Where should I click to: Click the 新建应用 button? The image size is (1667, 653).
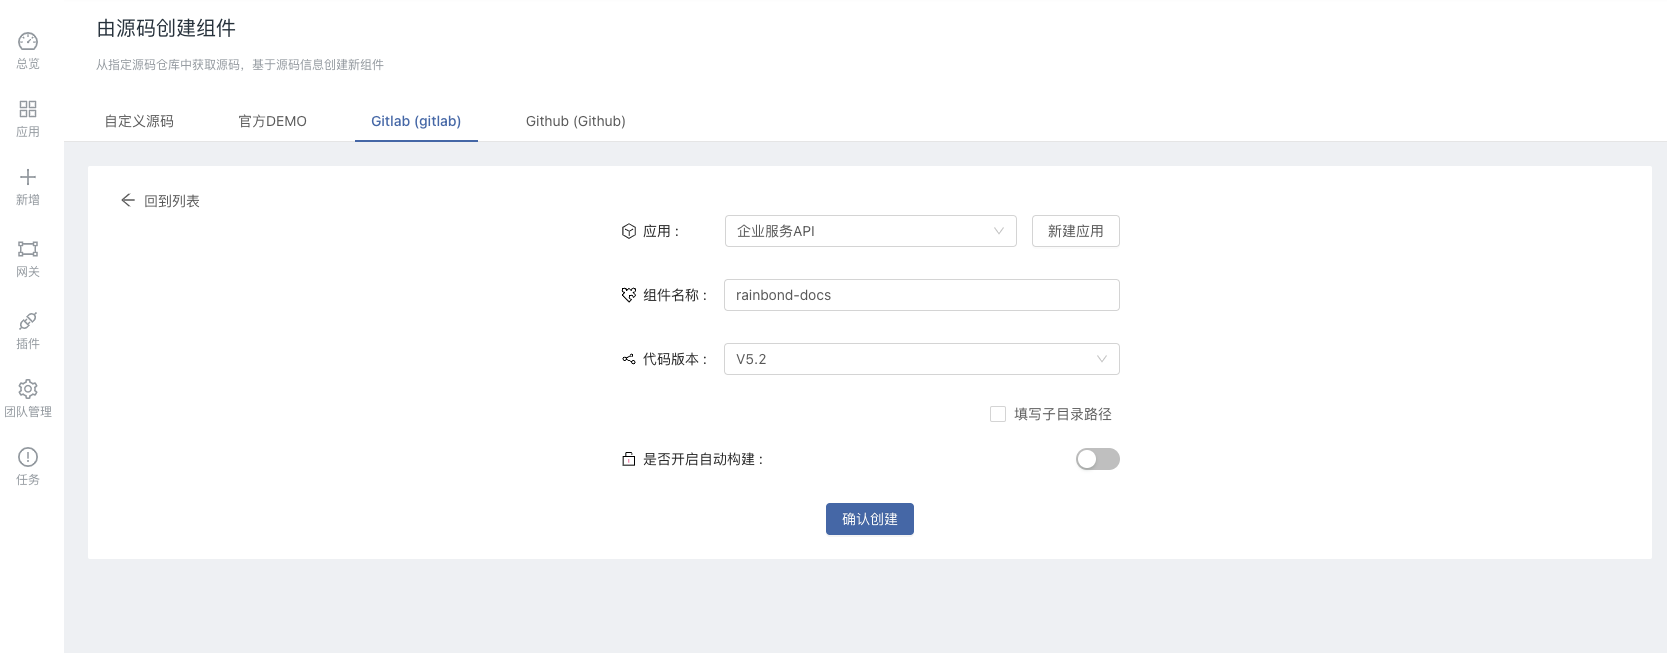click(1075, 231)
